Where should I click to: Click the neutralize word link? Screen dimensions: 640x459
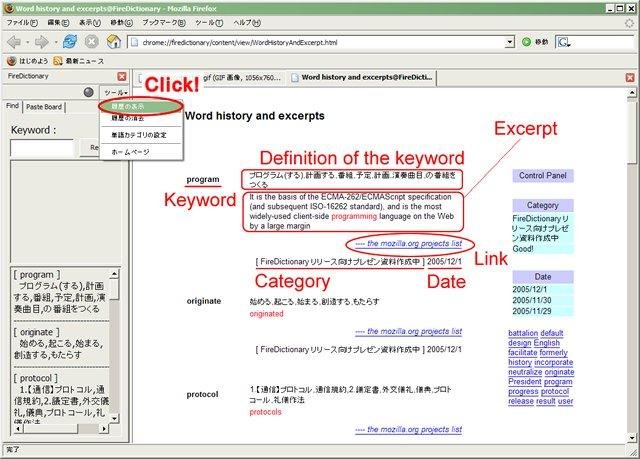[x=525, y=372]
